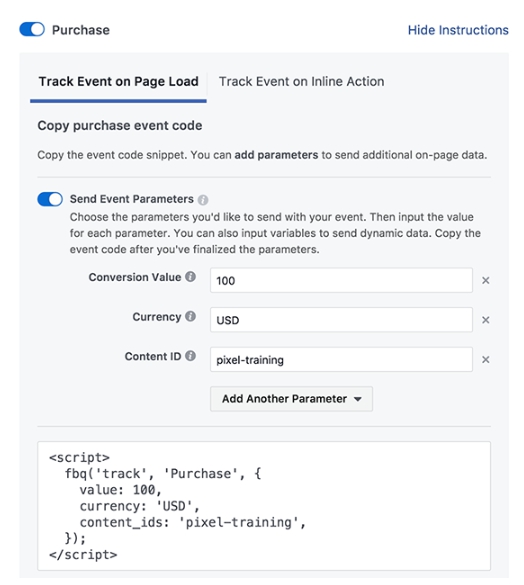
Task: Open the Send Event Parameters info icon
Action: [203, 200]
